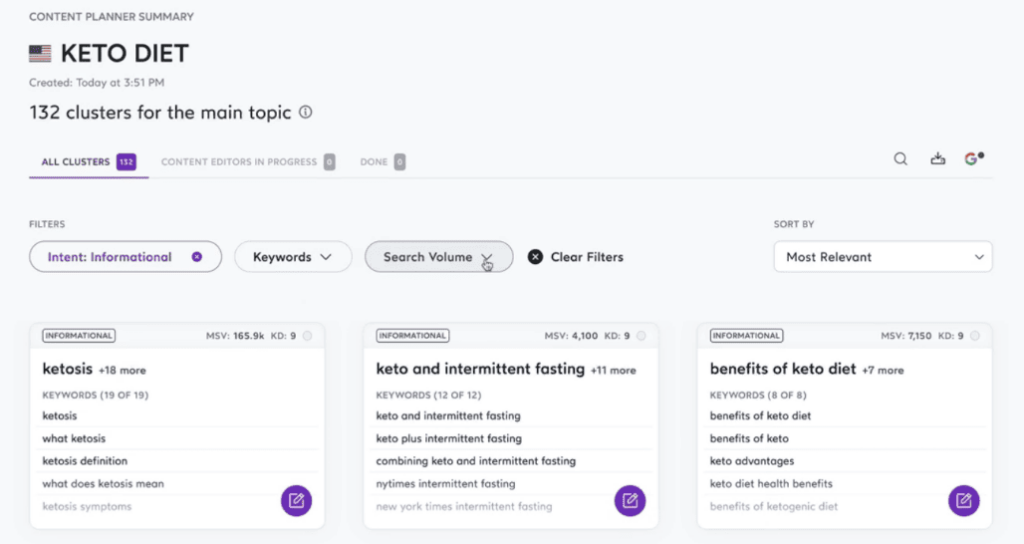Image resolution: width=1024 pixels, height=544 pixels.
Task: Open the search magnifier icon
Action: [x=901, y=159]
